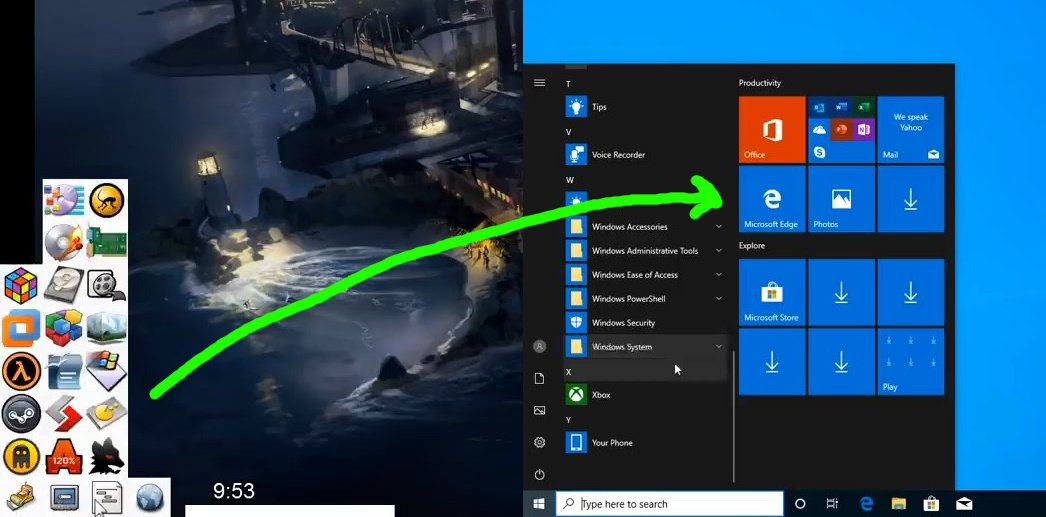
Task: Click the yellow ghost circle icon
Action: coord(21,457)
